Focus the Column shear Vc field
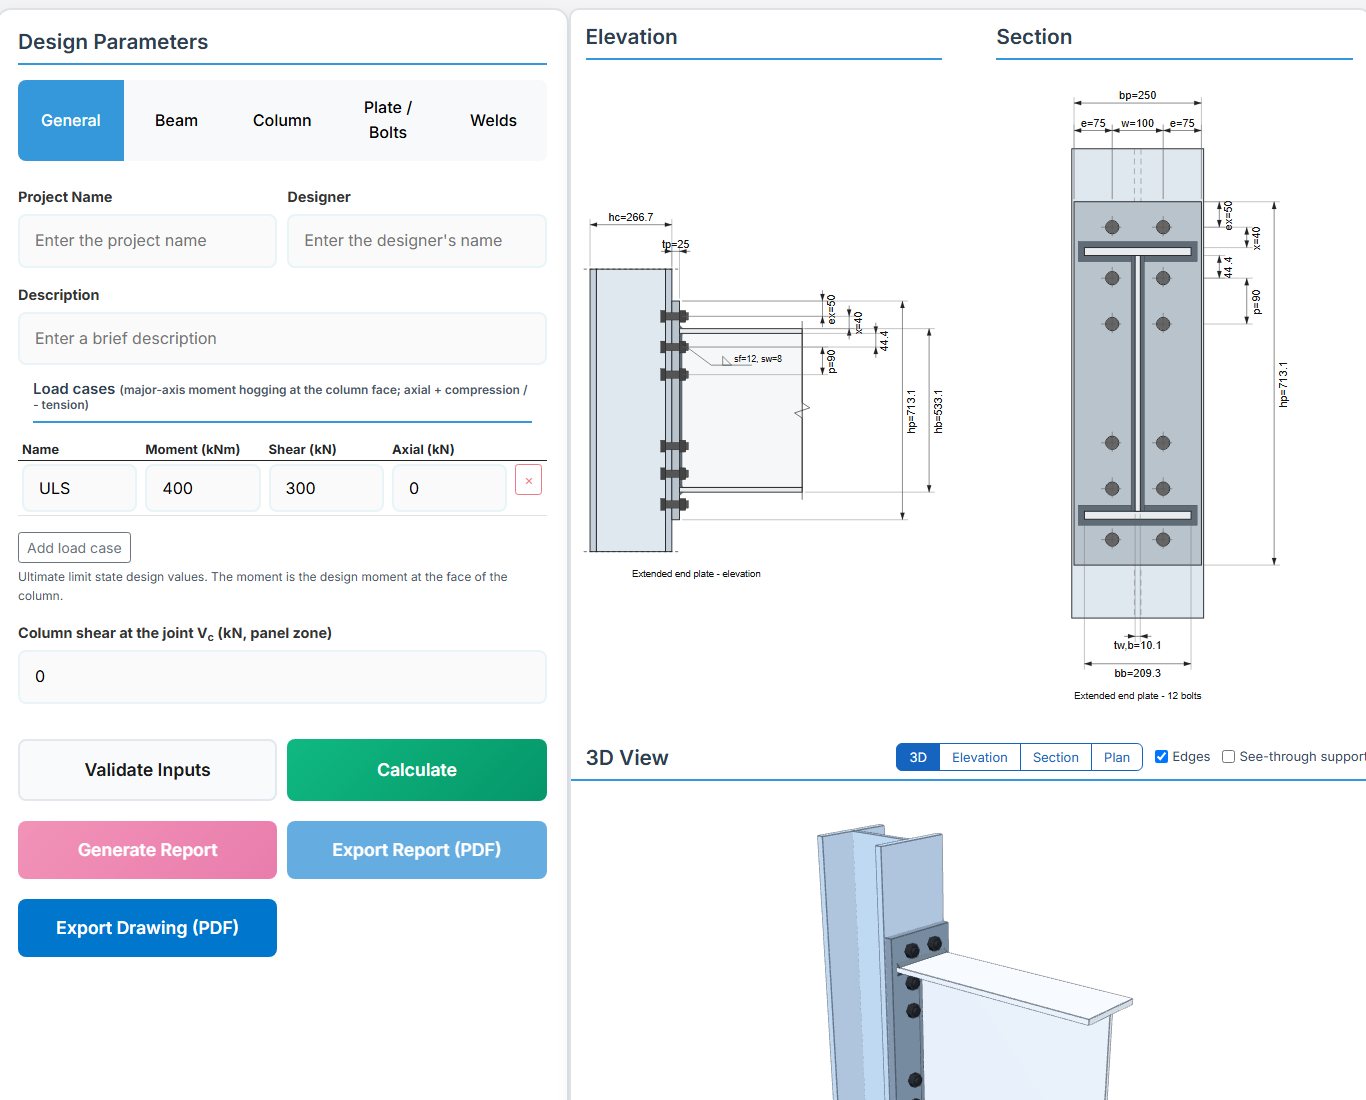The width and height of the screenshot is (1366, 1100). (282, 677)
